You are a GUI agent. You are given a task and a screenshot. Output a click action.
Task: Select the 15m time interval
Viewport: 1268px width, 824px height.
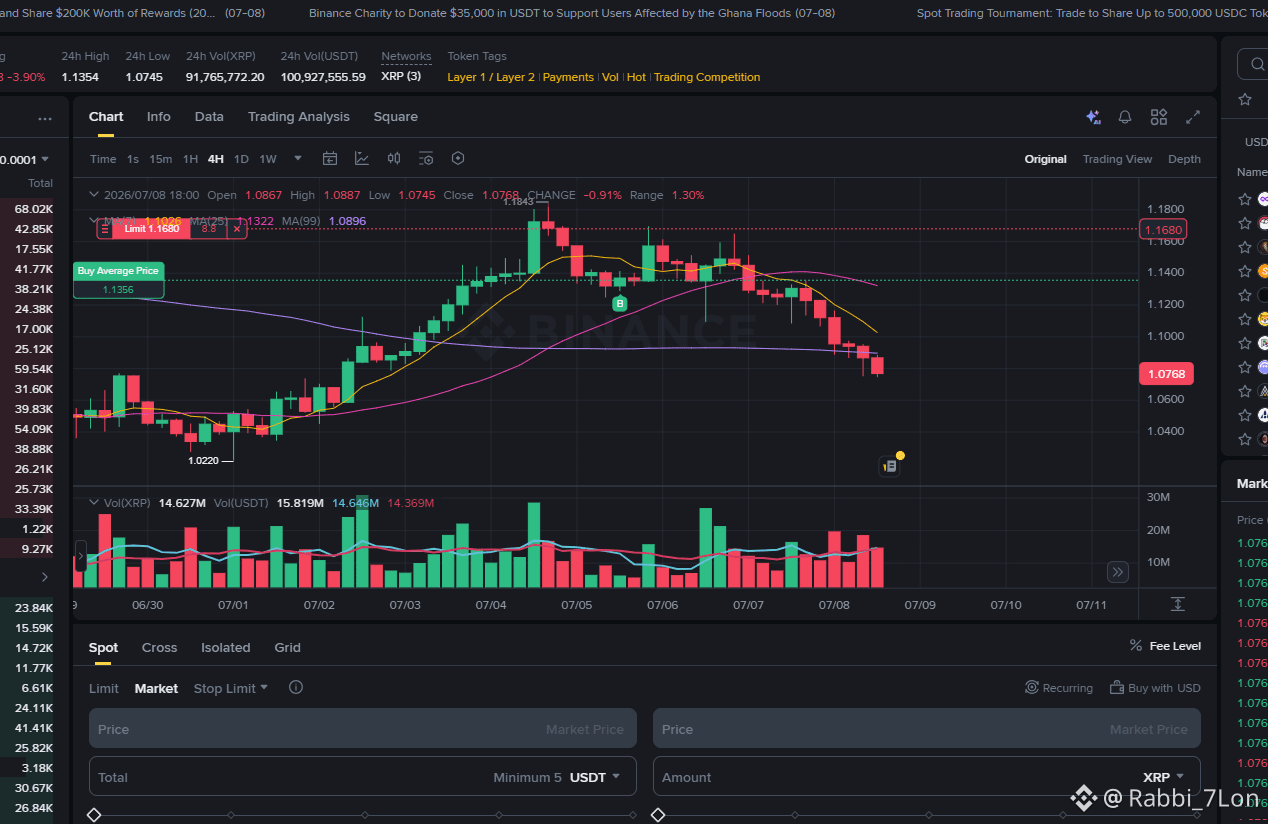(x=160, y=159)
